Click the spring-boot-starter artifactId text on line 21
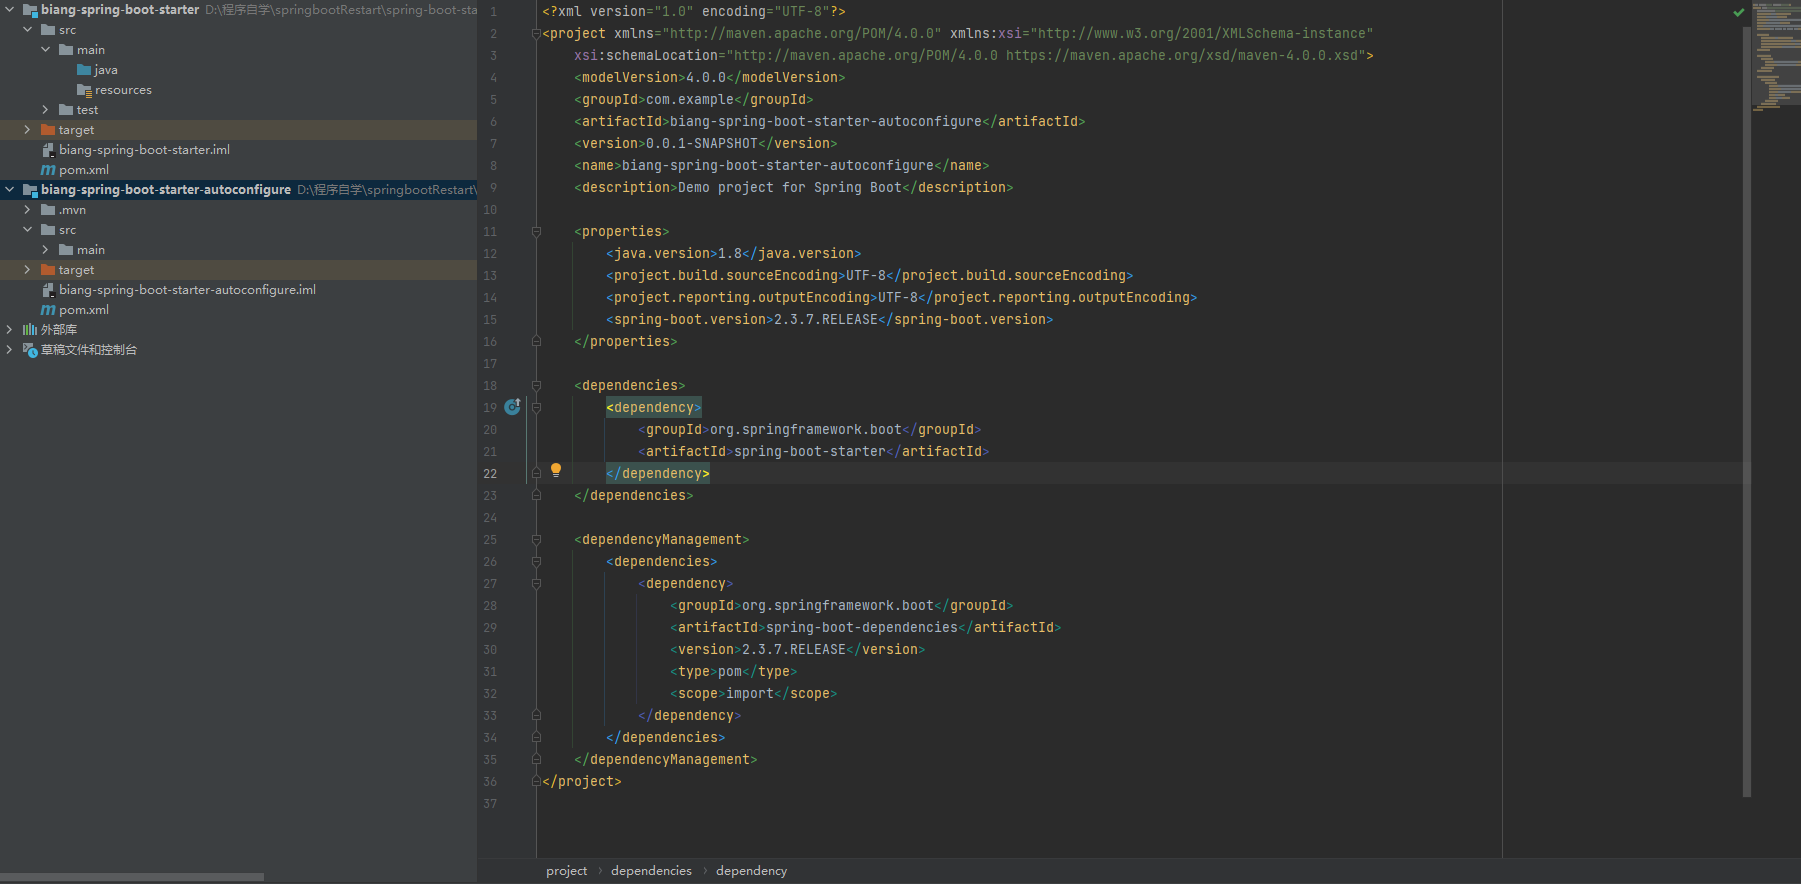This screenshot has height=884, width=1801. click(810, 451)
